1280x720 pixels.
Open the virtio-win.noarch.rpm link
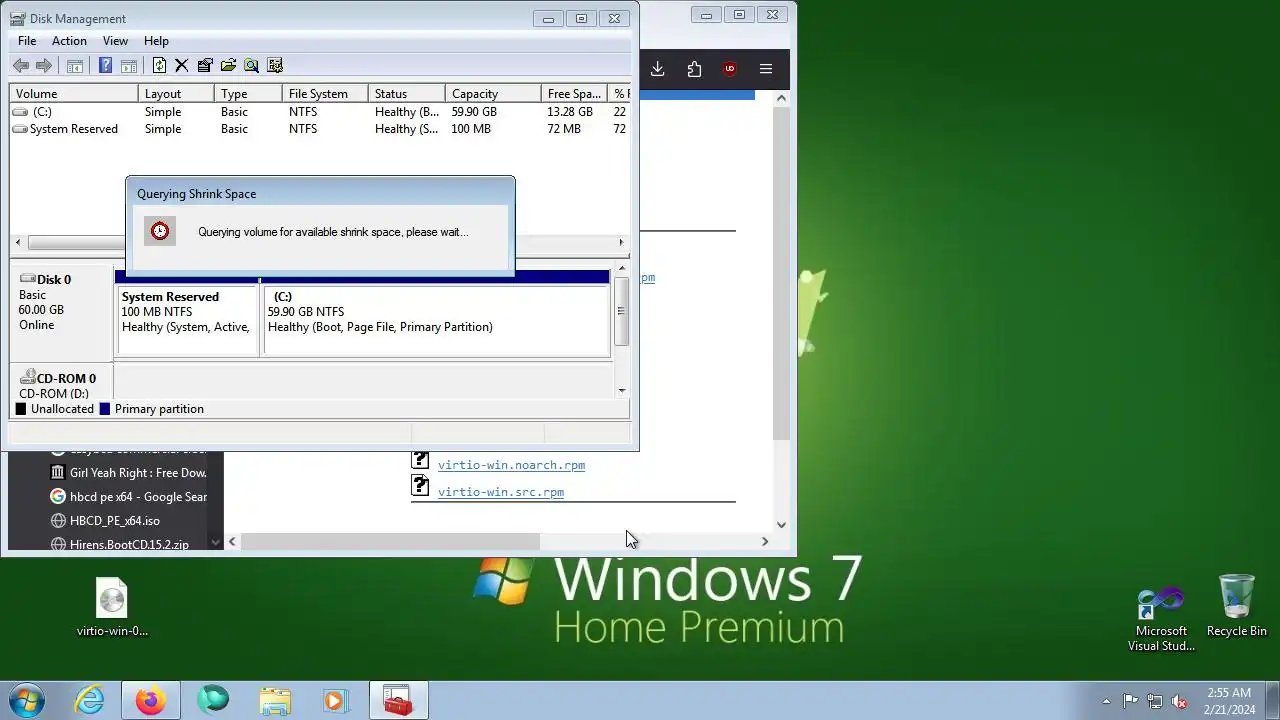click(x=511, y=465)
